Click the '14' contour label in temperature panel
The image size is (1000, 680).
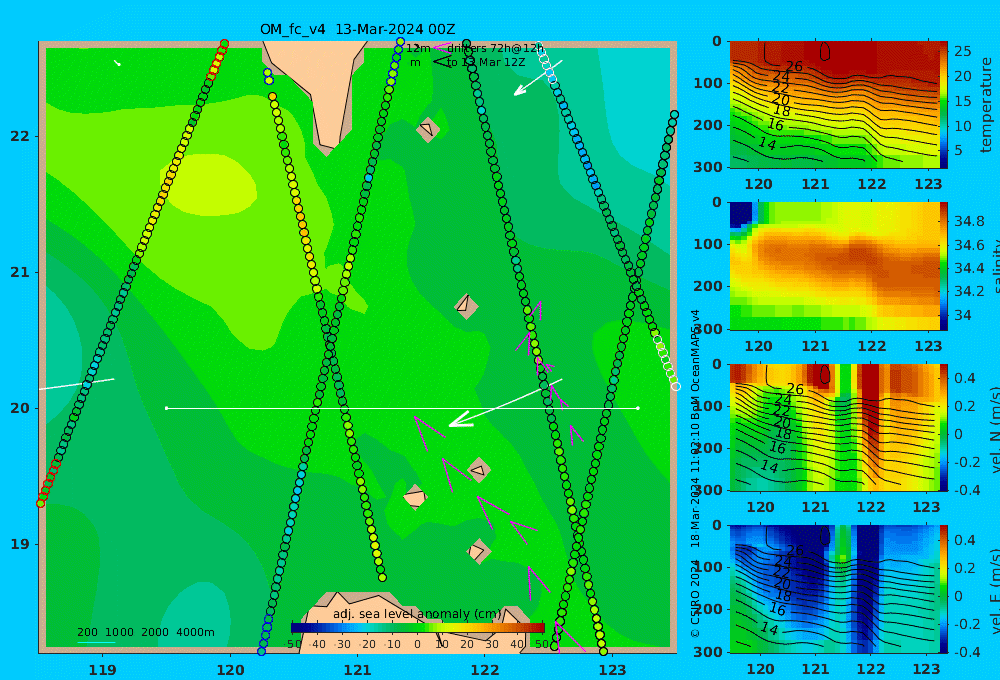click(x=767, y=144)
